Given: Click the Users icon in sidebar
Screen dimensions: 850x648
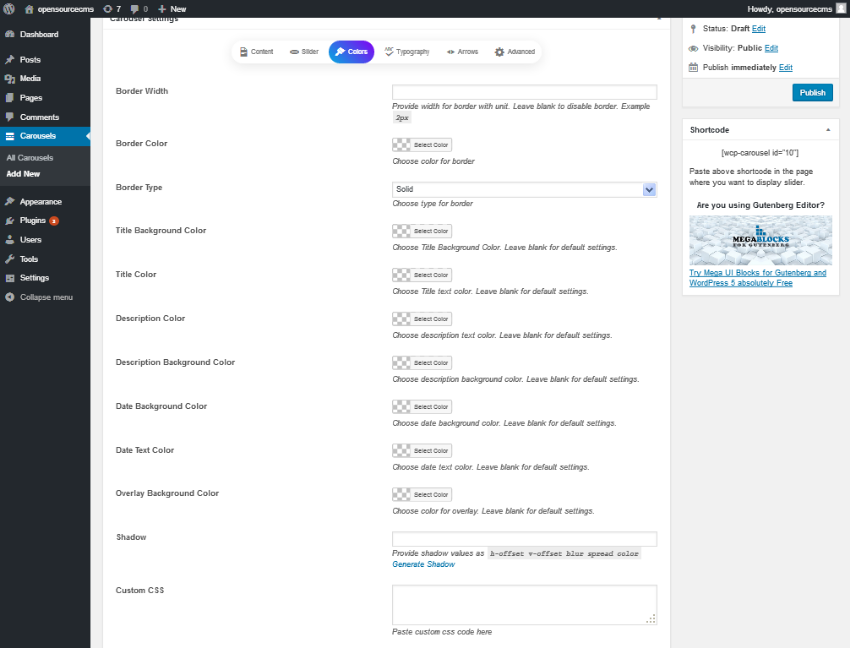Looking at the screenshot, I should click(x=10, y=240).
